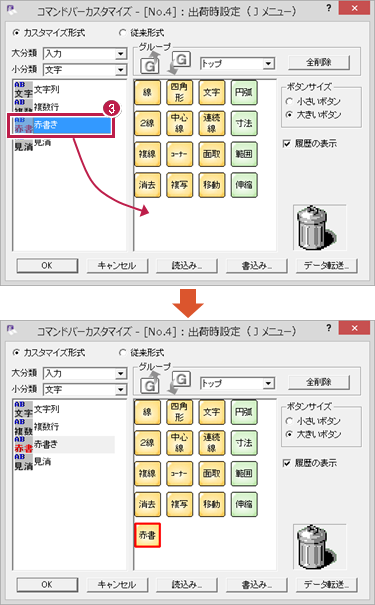Click the red-outlined 赤書 button in lower dialog

coord(147,535)
